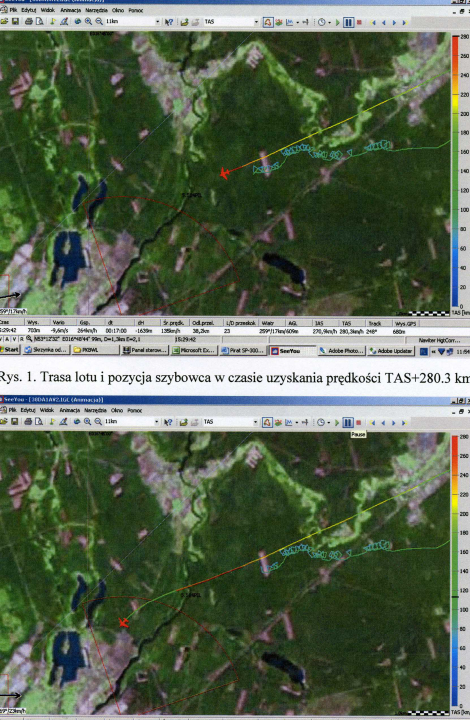Image resolution: width=470 pixels, height=720 pixels.
Task: Start animation with lower green play button
Action: [337, 422]
